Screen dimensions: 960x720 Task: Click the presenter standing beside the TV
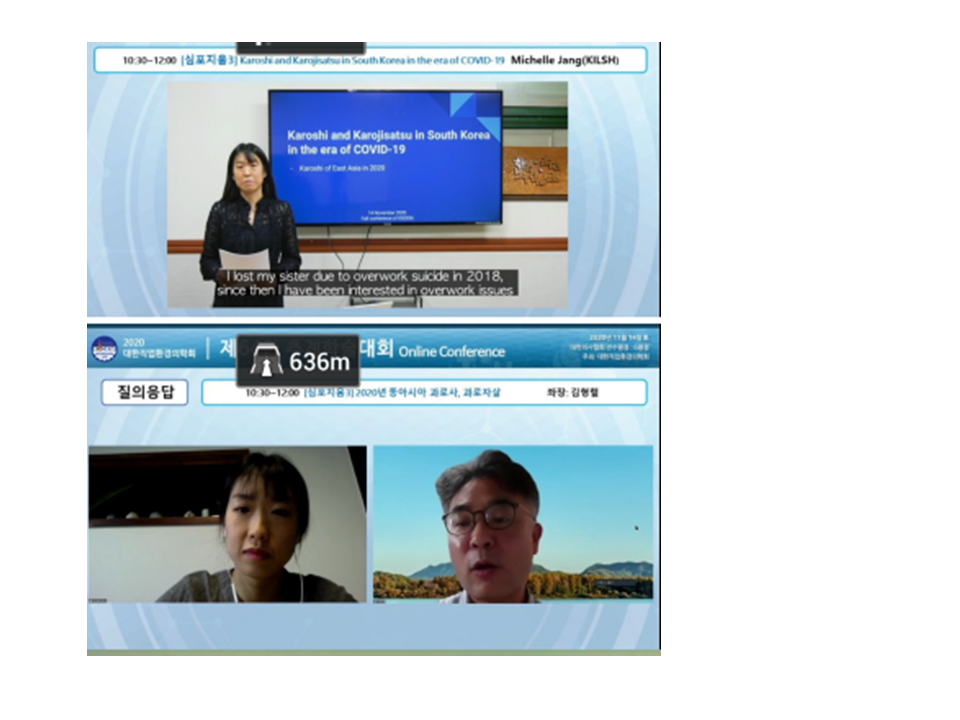248,225
